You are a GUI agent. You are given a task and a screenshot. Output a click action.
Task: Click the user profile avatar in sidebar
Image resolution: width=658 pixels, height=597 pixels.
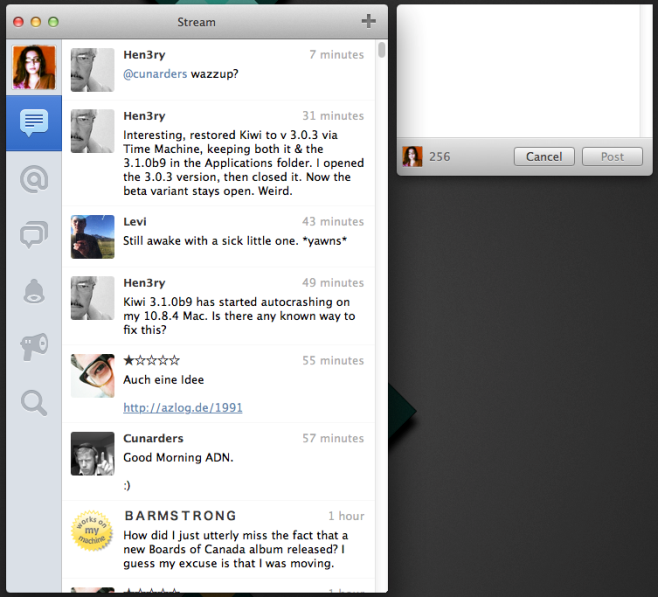[x=34, y=67]
